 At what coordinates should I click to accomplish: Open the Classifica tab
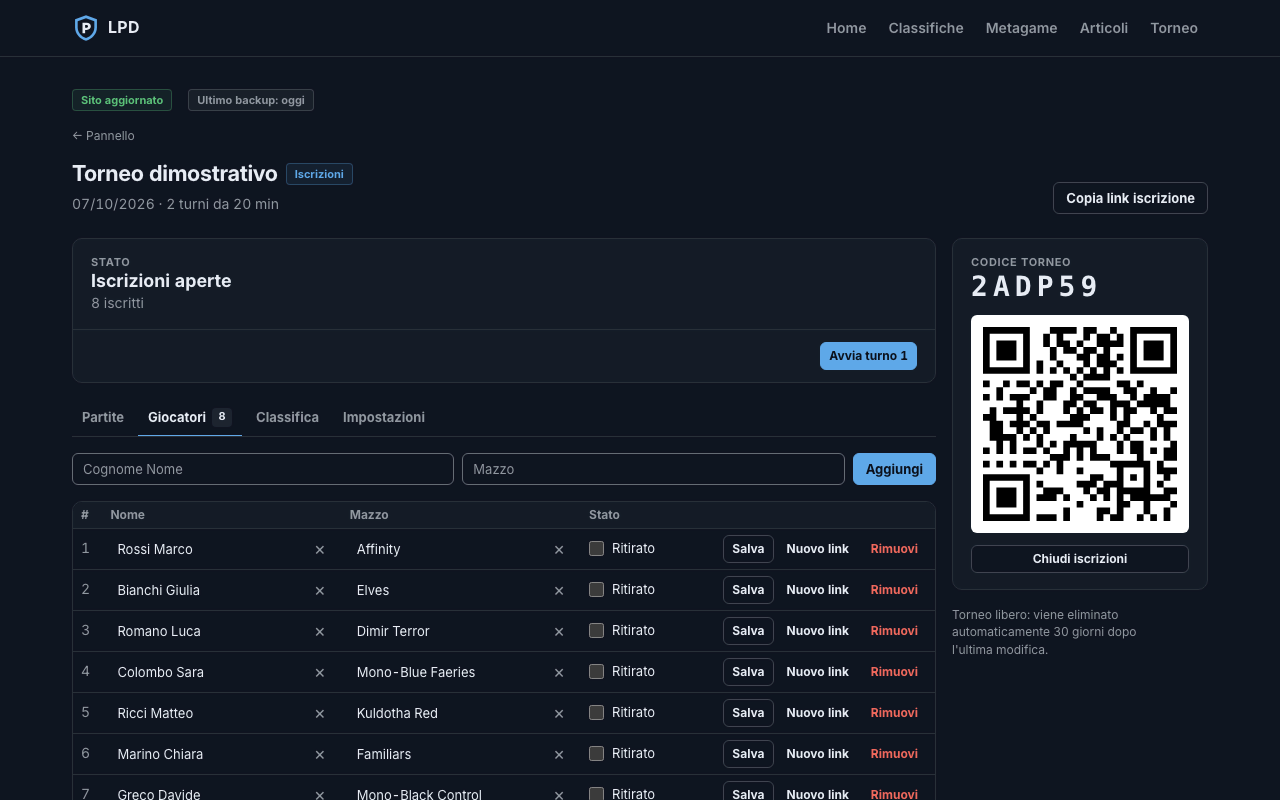click(287, 417)
